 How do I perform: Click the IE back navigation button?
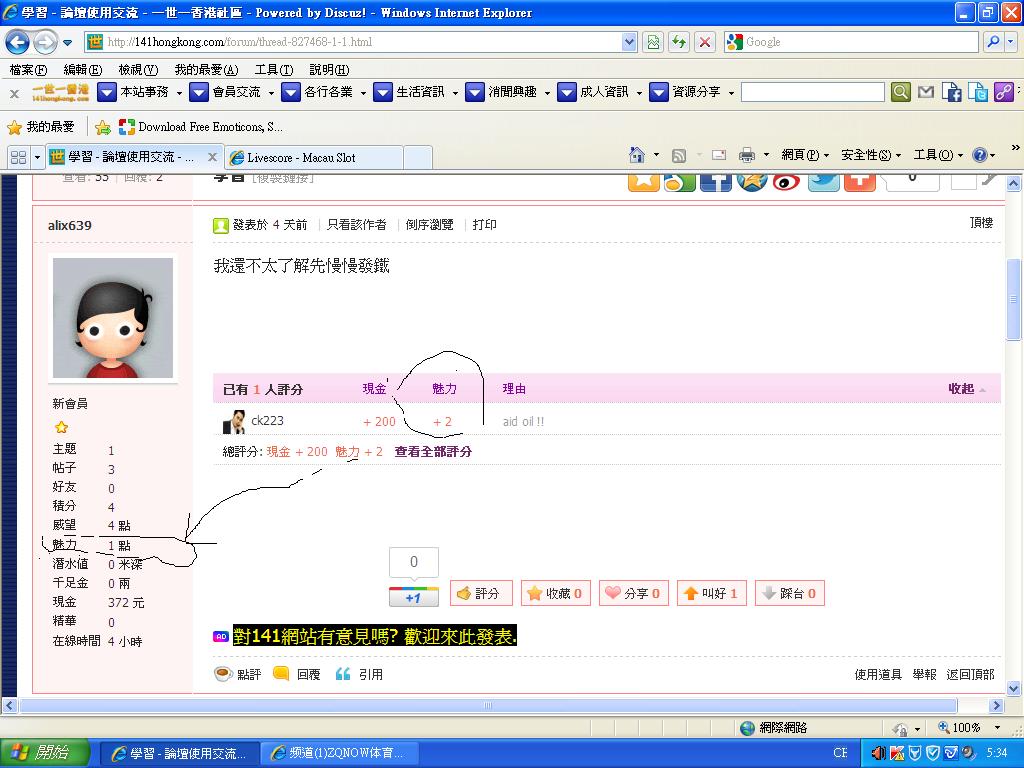click(x=18, y=42)
